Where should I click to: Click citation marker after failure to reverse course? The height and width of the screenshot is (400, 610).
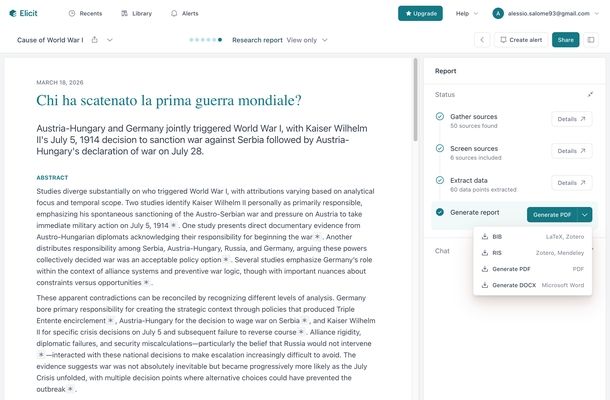[x=301, y=332]
